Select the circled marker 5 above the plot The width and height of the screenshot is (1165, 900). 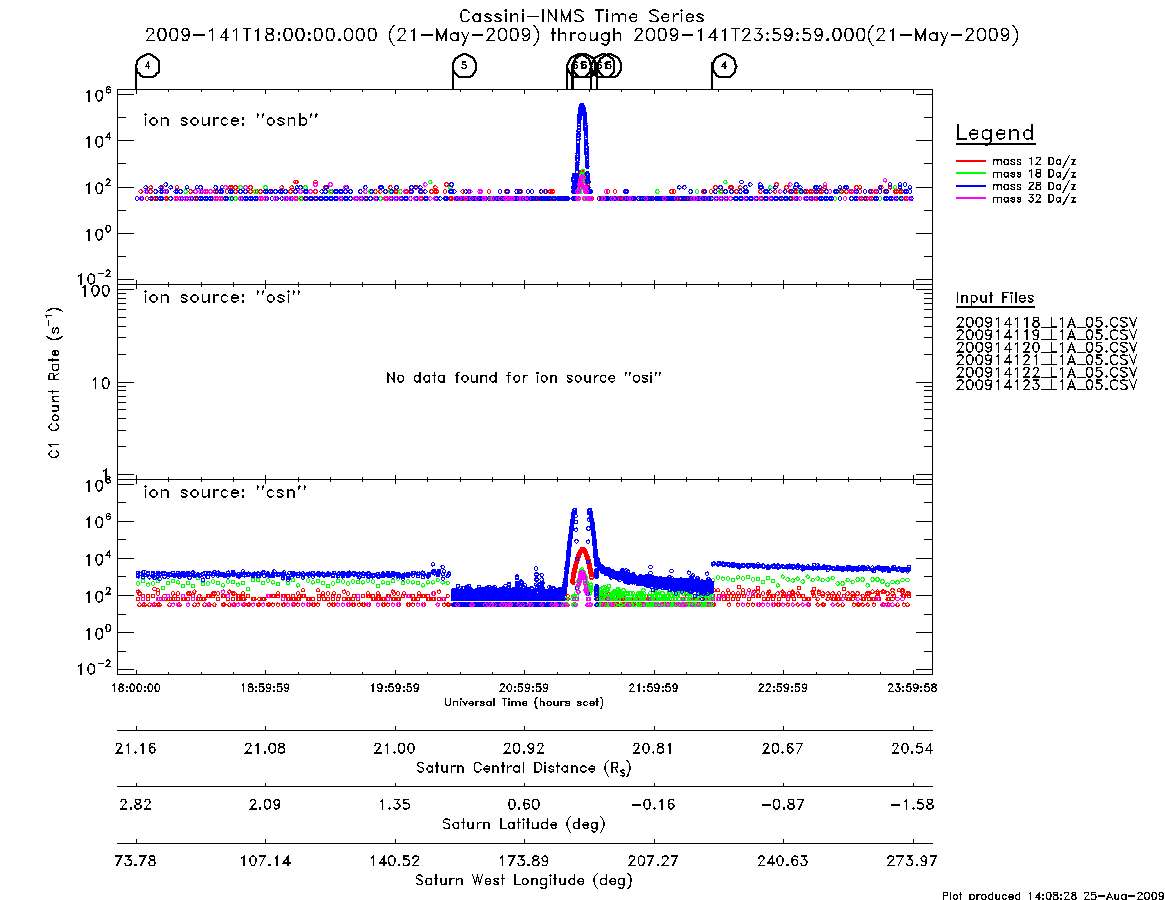point(464,65)
